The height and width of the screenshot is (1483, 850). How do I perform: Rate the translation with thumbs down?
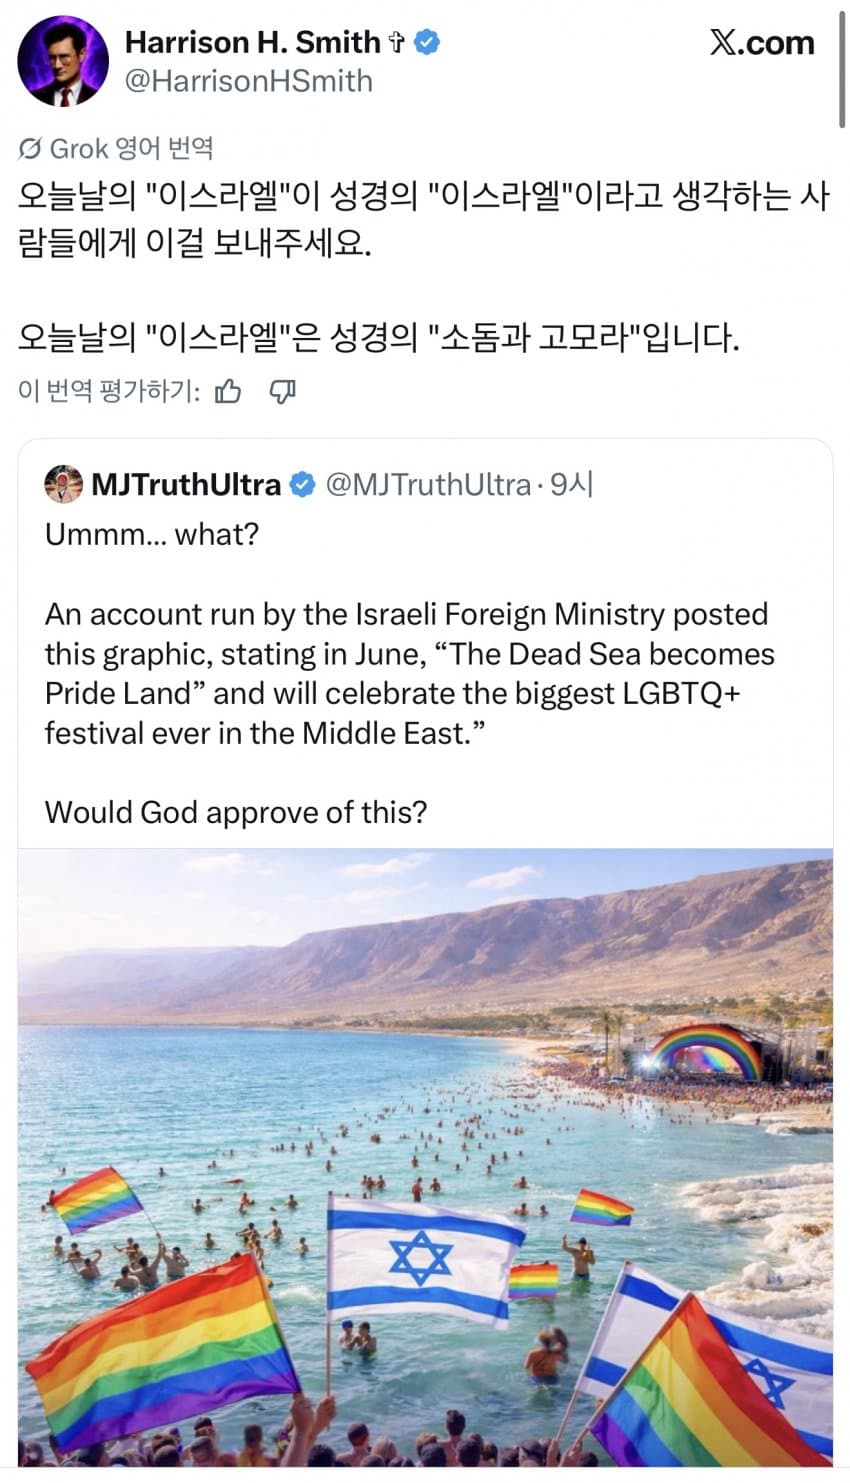pyautogui.click(x=283, y=391)
